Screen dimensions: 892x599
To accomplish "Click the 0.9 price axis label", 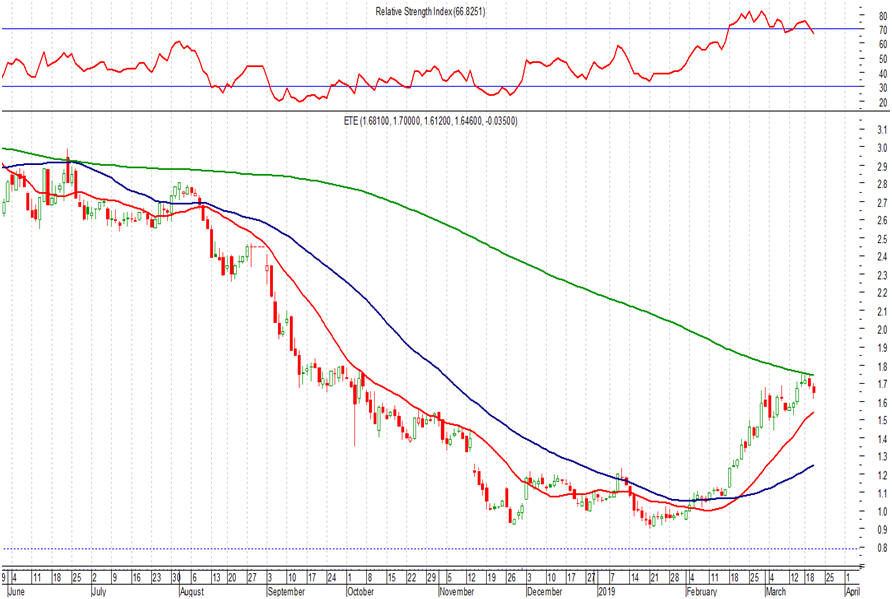I will pos(882,530).
